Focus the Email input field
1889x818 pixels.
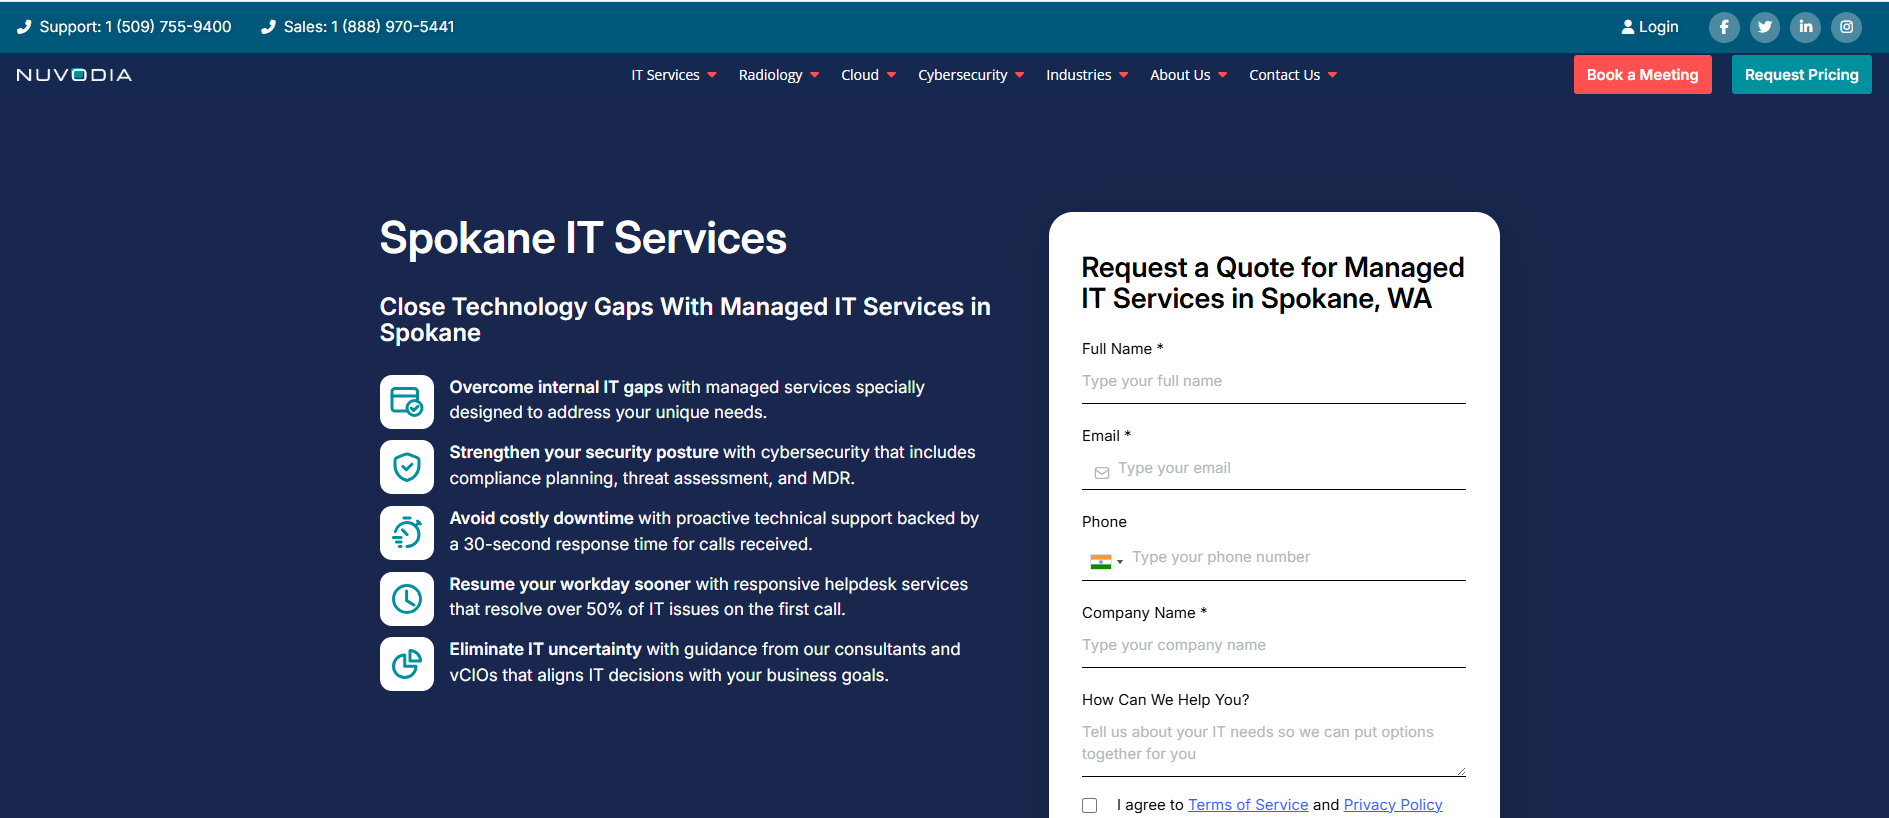[1273, 468]
